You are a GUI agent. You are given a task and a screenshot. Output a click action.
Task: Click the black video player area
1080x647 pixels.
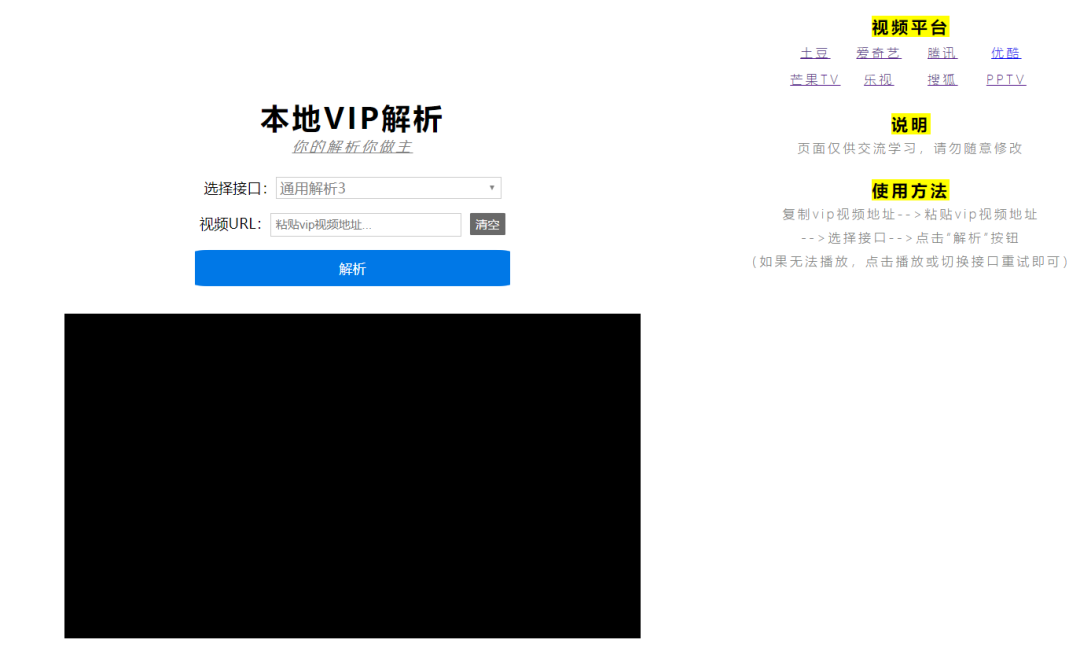[x=352, y=475]
